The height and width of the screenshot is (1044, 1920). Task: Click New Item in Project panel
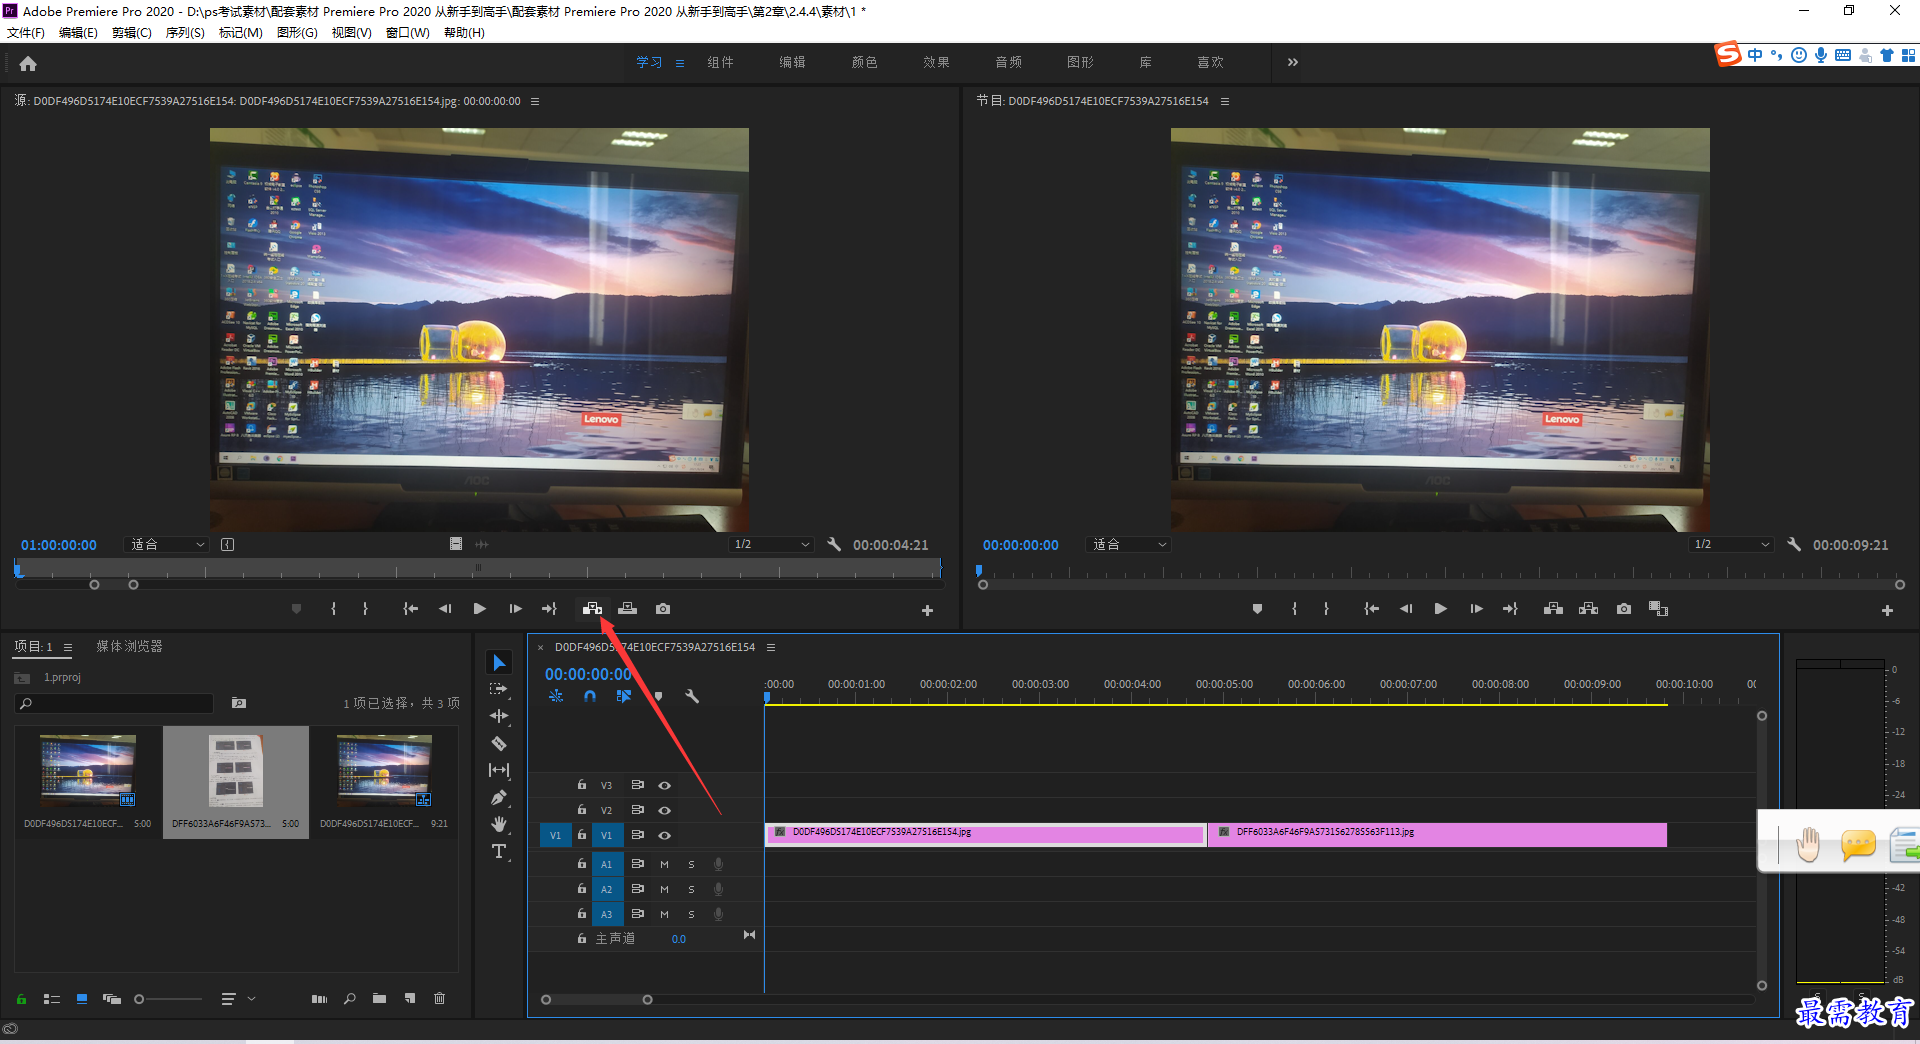tap(410, 998)
